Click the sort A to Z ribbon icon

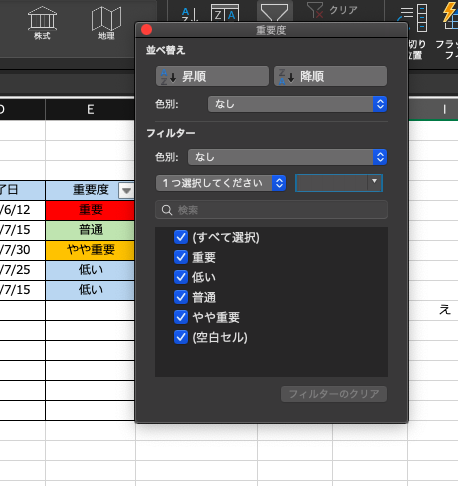189,14
